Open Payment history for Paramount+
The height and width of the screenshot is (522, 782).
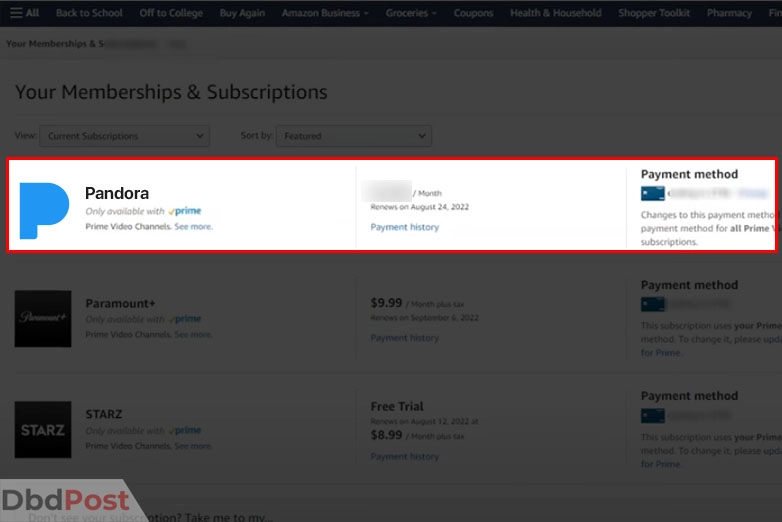pos(404,338)
